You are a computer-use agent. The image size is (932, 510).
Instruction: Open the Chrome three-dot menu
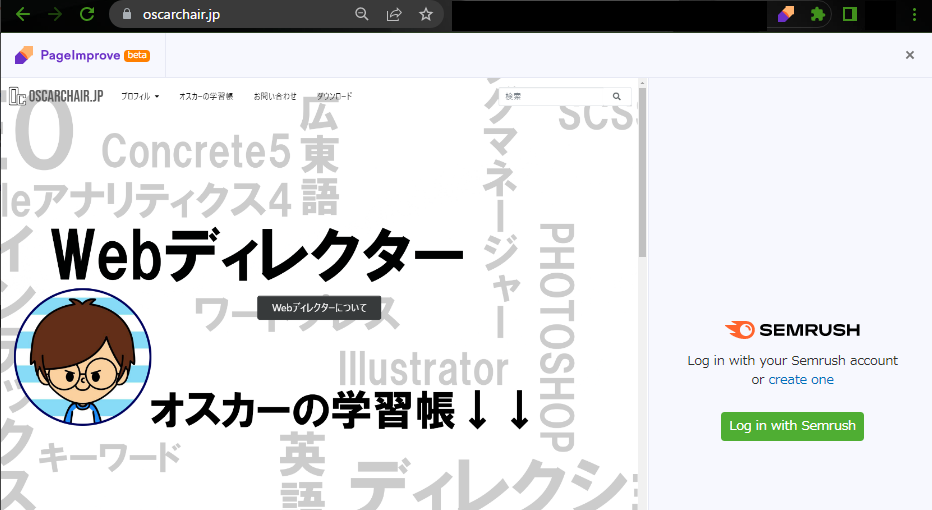coord(914,14)
